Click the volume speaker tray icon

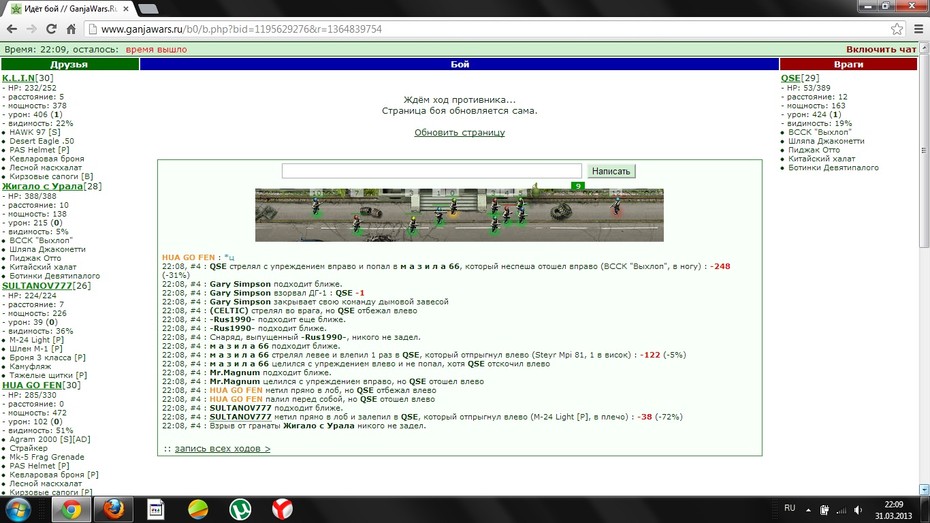(858, 510)
